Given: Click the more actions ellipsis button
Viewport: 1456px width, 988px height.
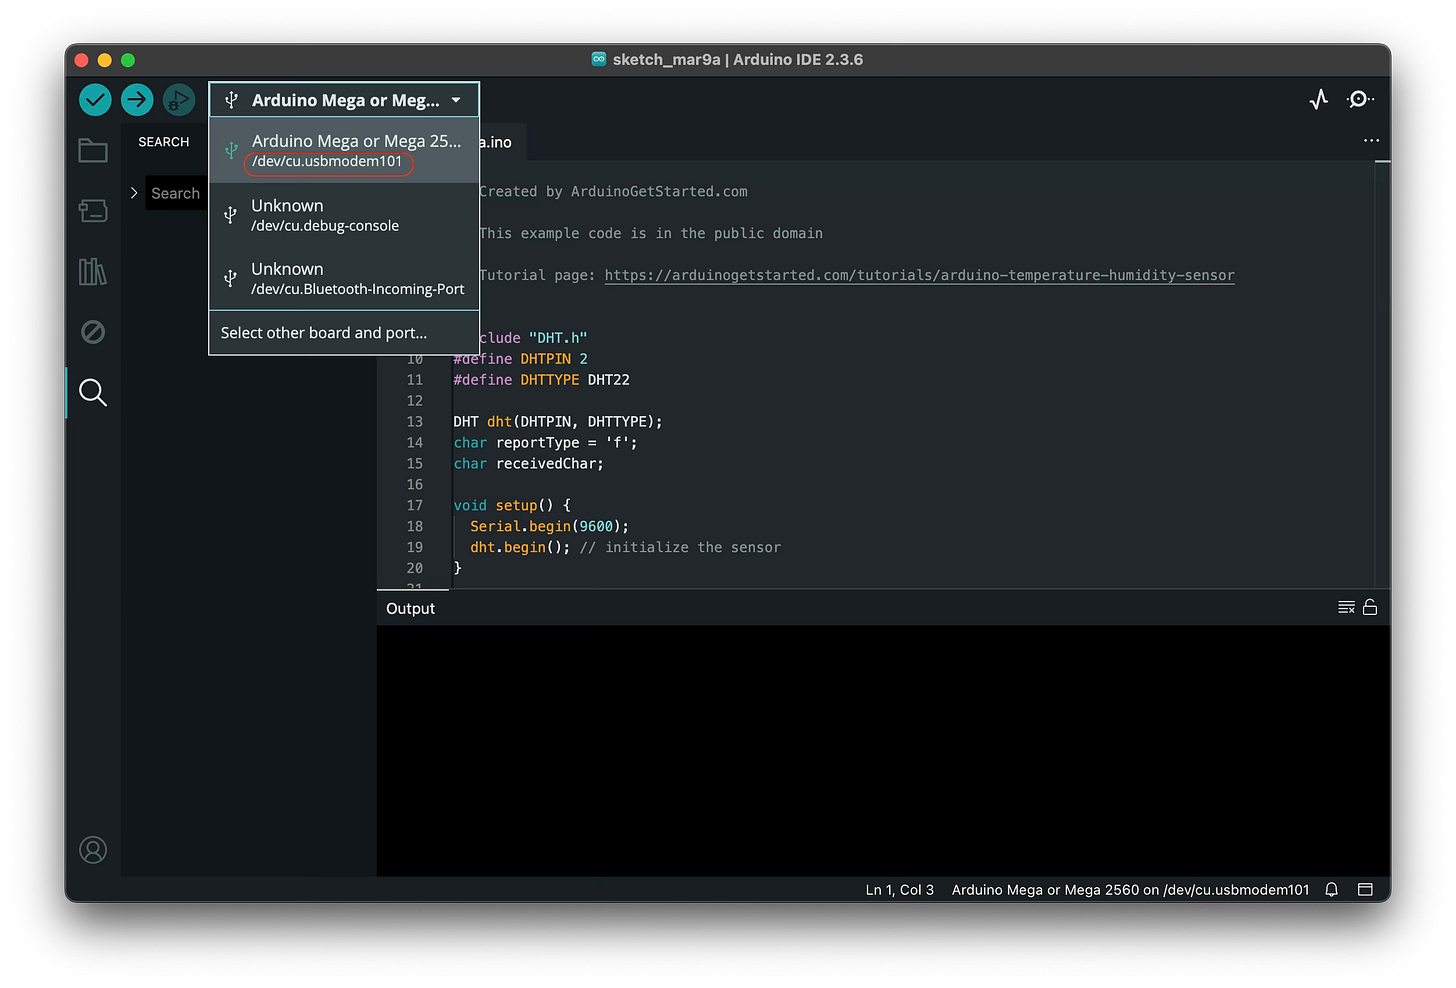Looking at the screenshot, I should (1371, 141).
